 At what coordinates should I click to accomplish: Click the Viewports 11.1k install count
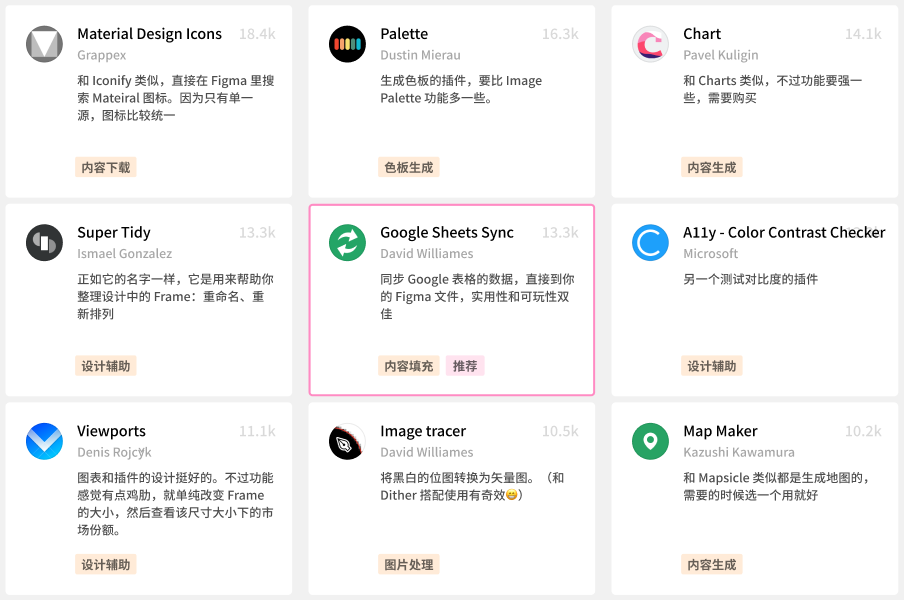click(x=256, y=432)
